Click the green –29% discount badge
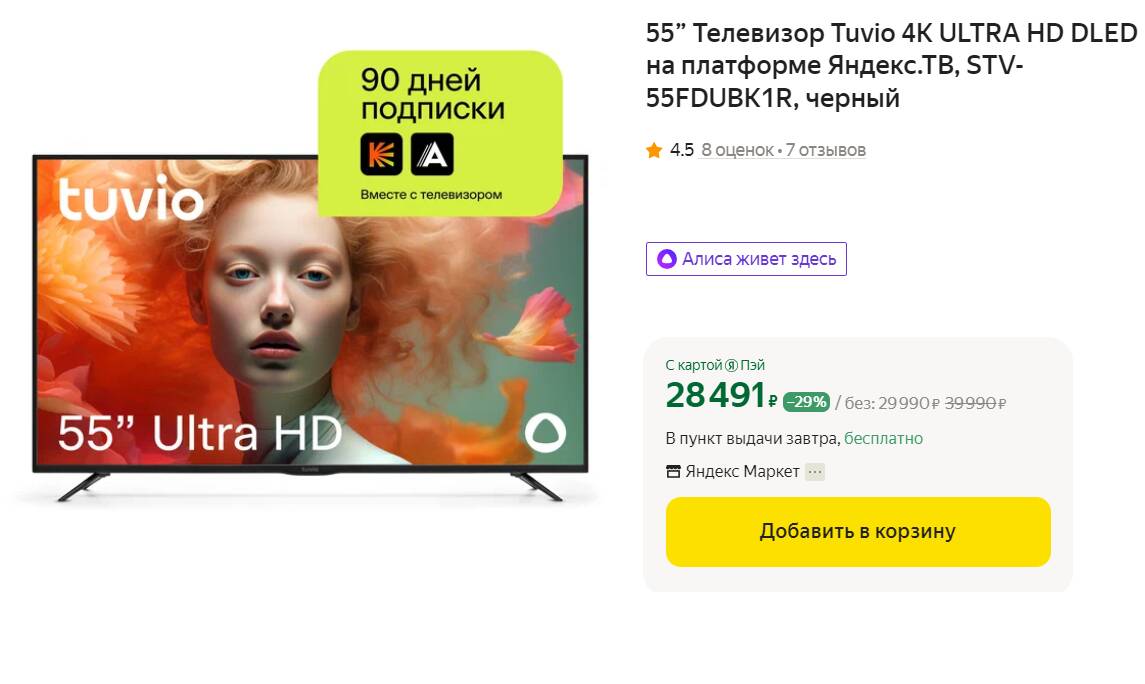The width and height of the screenshot is (1145, 684). [x=806, y=401]
